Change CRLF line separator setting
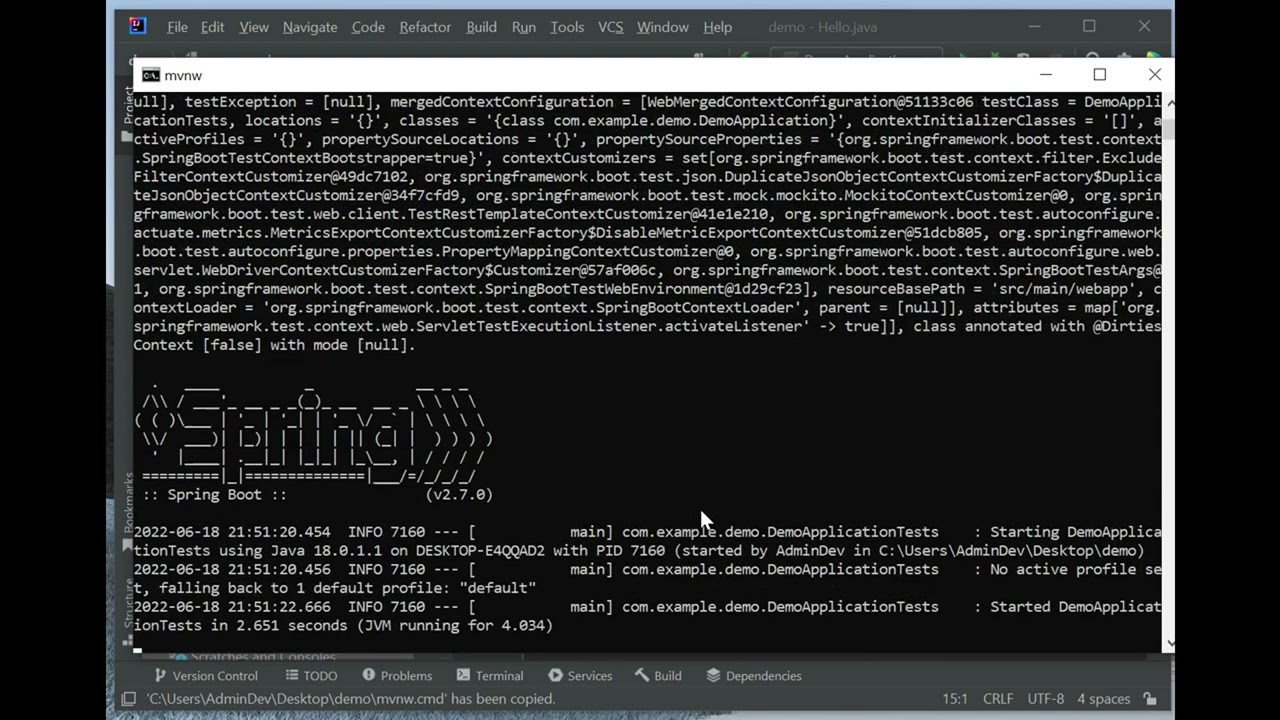Image resolution: width=1280 pixels, height=720 pixels. (998, 699)
